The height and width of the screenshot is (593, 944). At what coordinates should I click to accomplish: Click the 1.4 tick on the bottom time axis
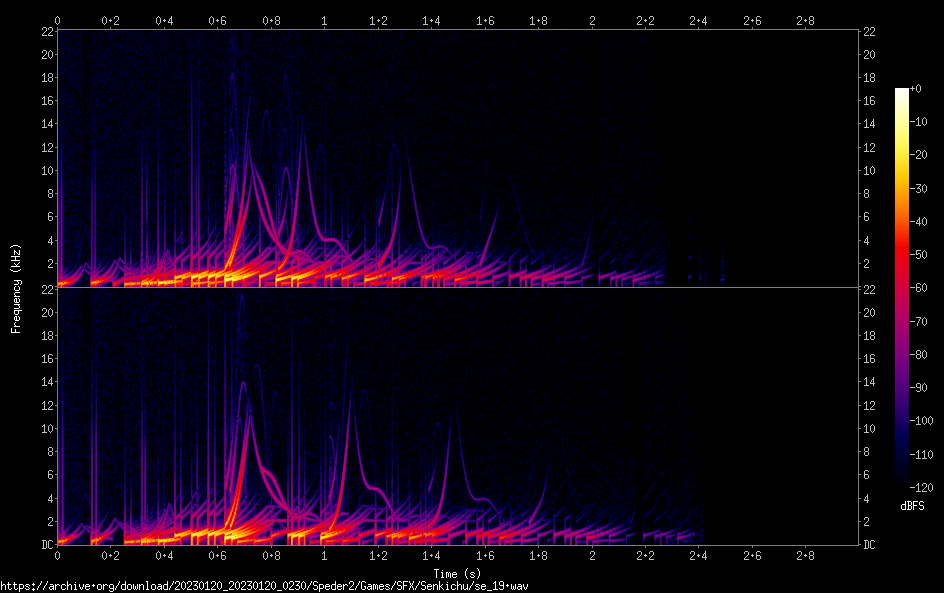pos(431,555)
